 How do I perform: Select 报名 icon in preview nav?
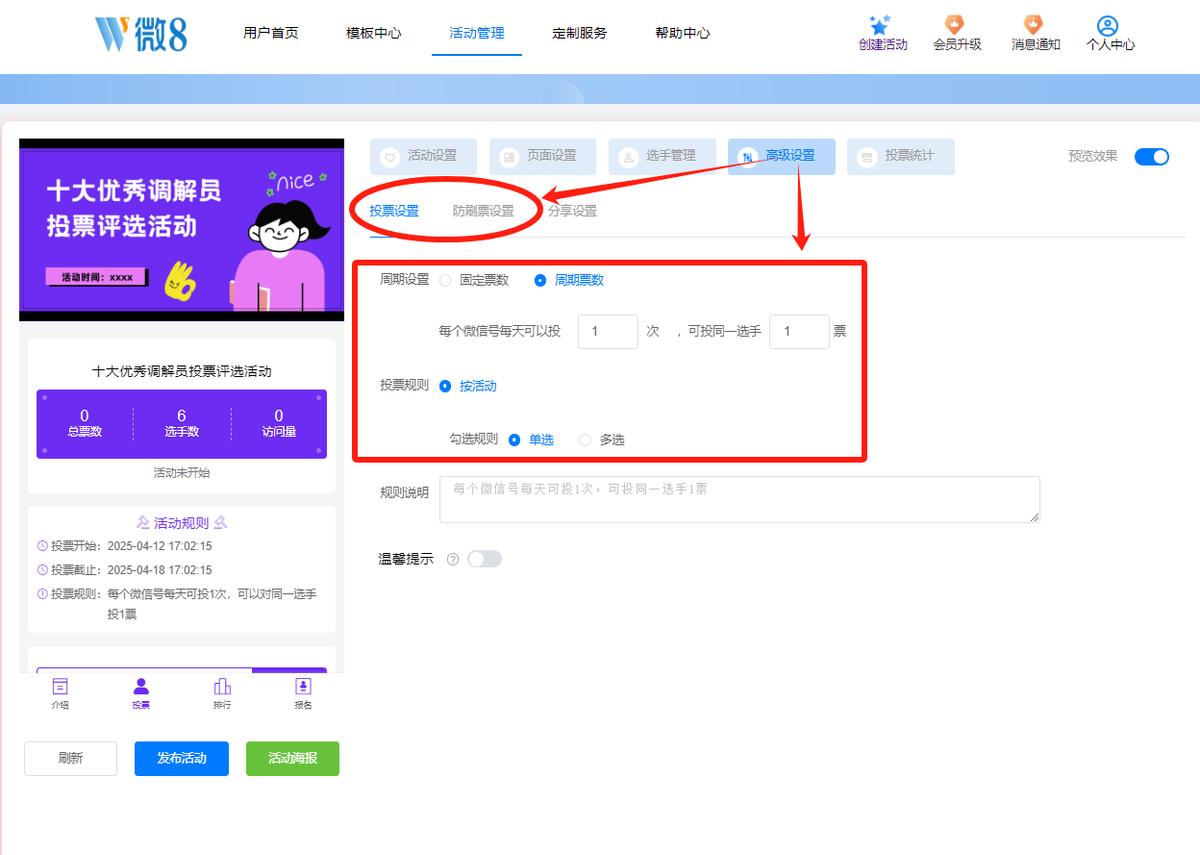pyautogui.click(x=303, y=686)
